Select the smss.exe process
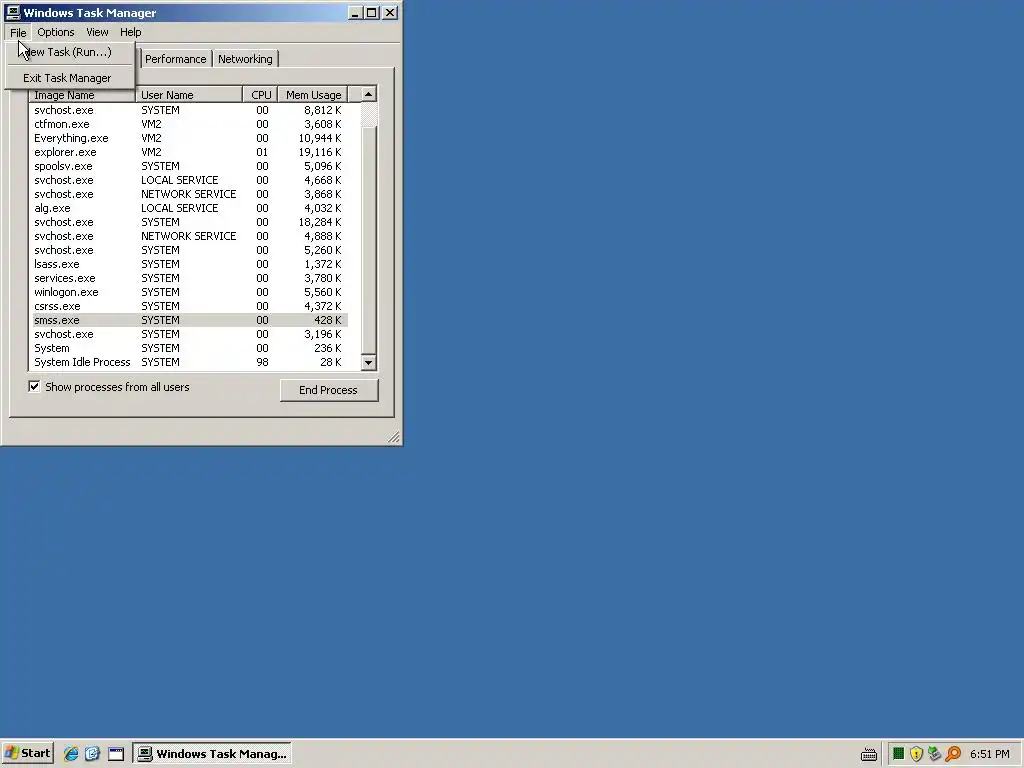 click(x=190, y=320)
